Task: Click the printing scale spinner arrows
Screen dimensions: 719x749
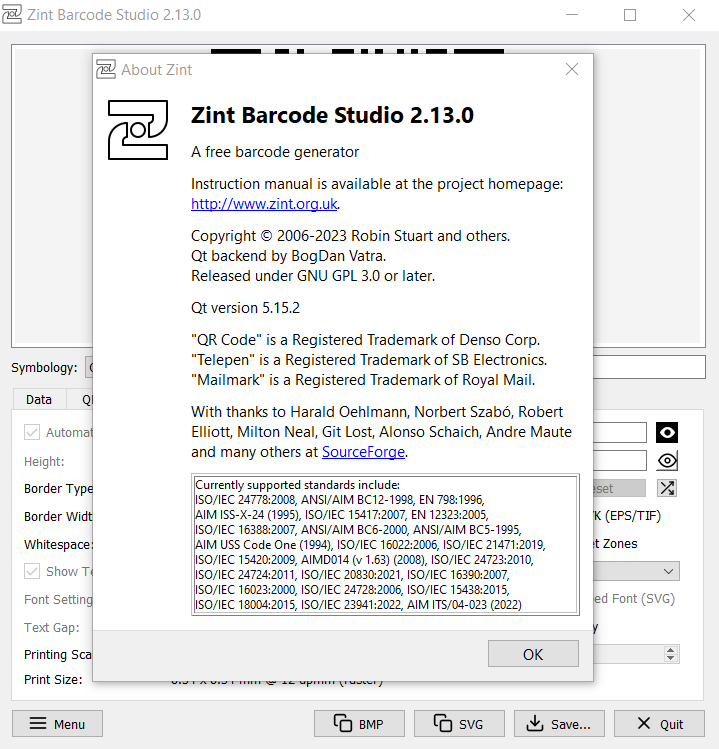Action: pyautogui.click(x=670, y=654)
